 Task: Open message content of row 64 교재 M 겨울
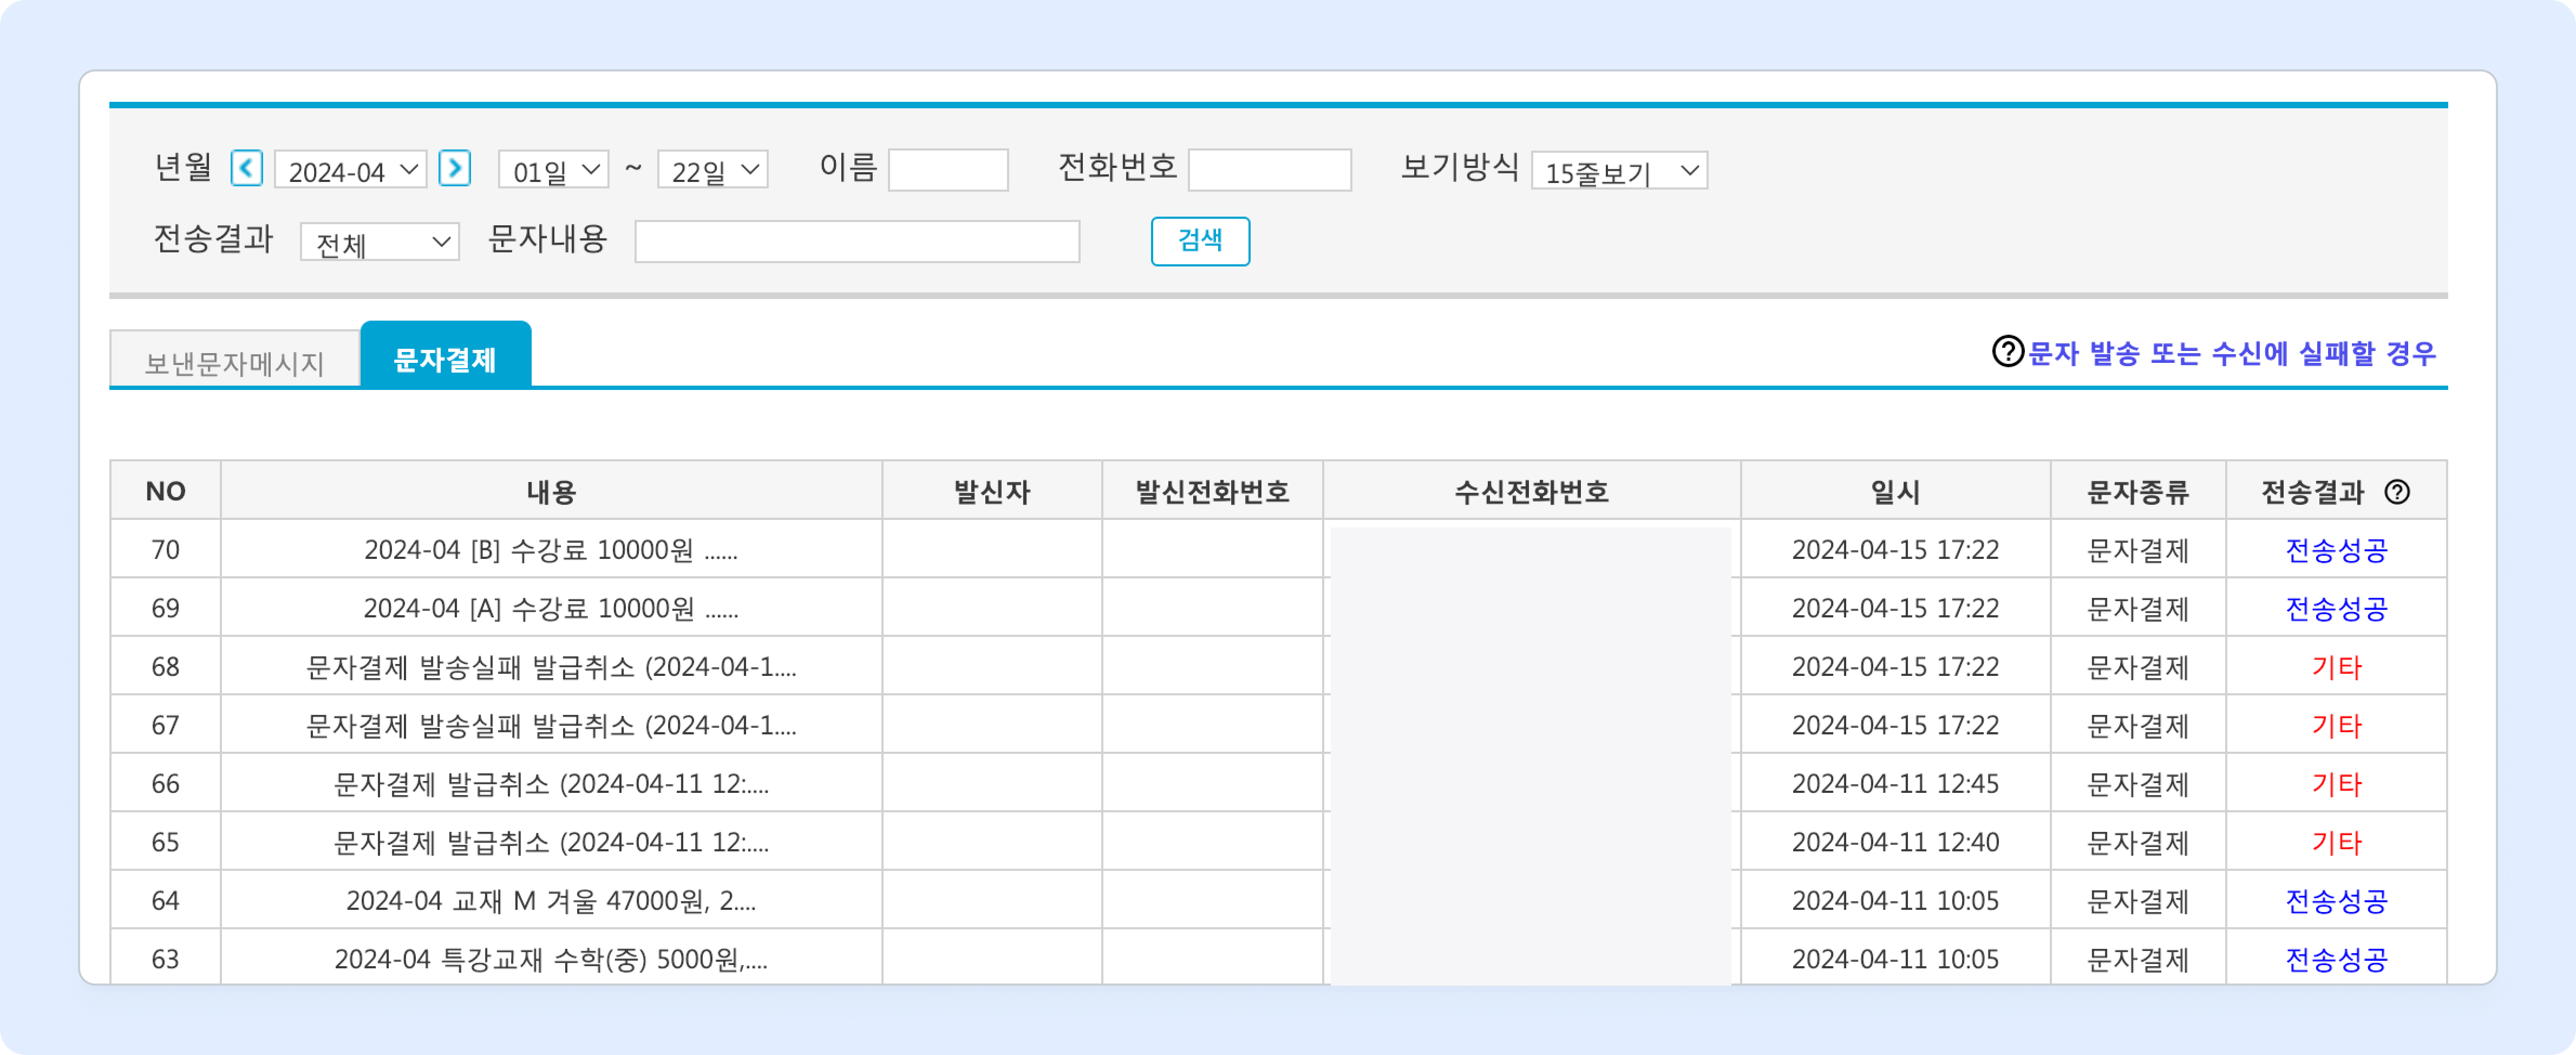click(551, 901)
